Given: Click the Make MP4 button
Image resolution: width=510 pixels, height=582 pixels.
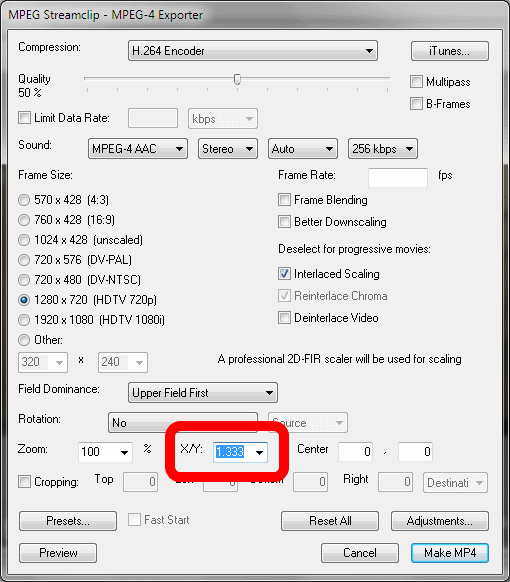Looking at the screenshot, I should click(450, 553).
